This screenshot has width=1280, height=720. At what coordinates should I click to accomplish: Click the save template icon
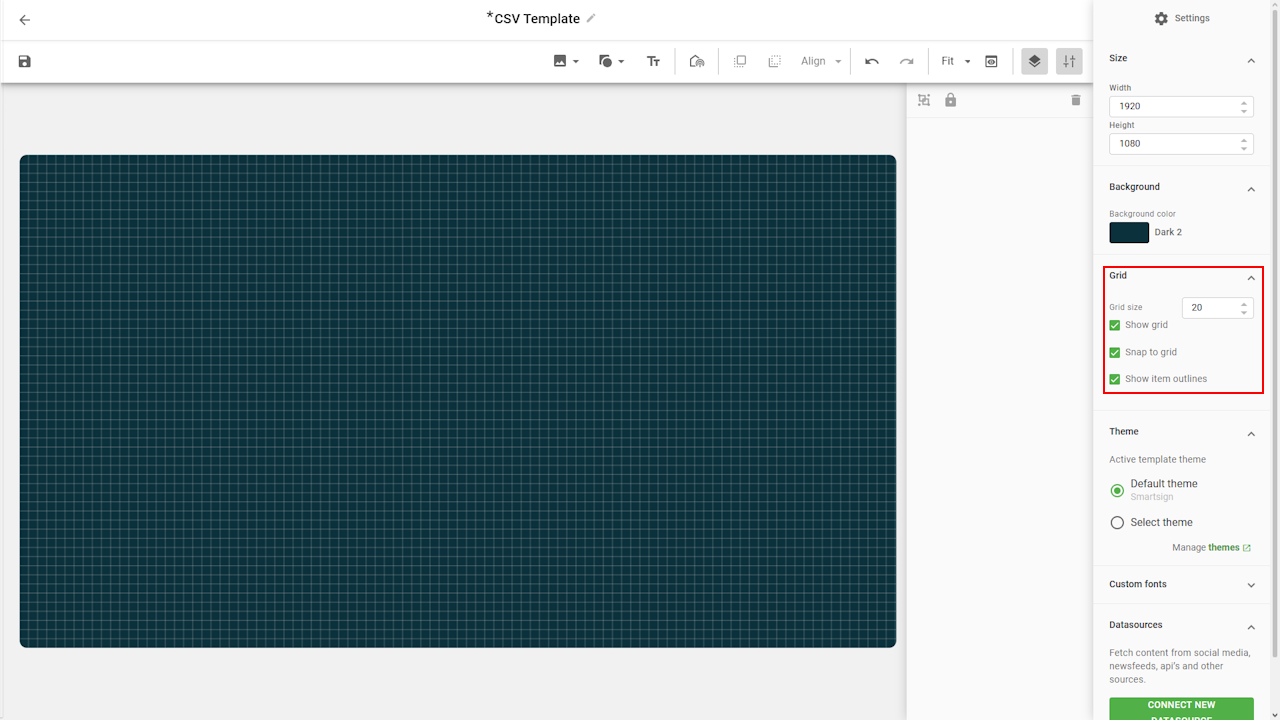tap(25, 62)
